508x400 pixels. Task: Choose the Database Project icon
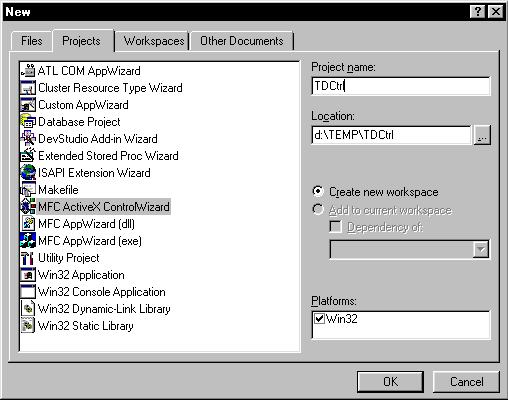(x=28, y=121)
